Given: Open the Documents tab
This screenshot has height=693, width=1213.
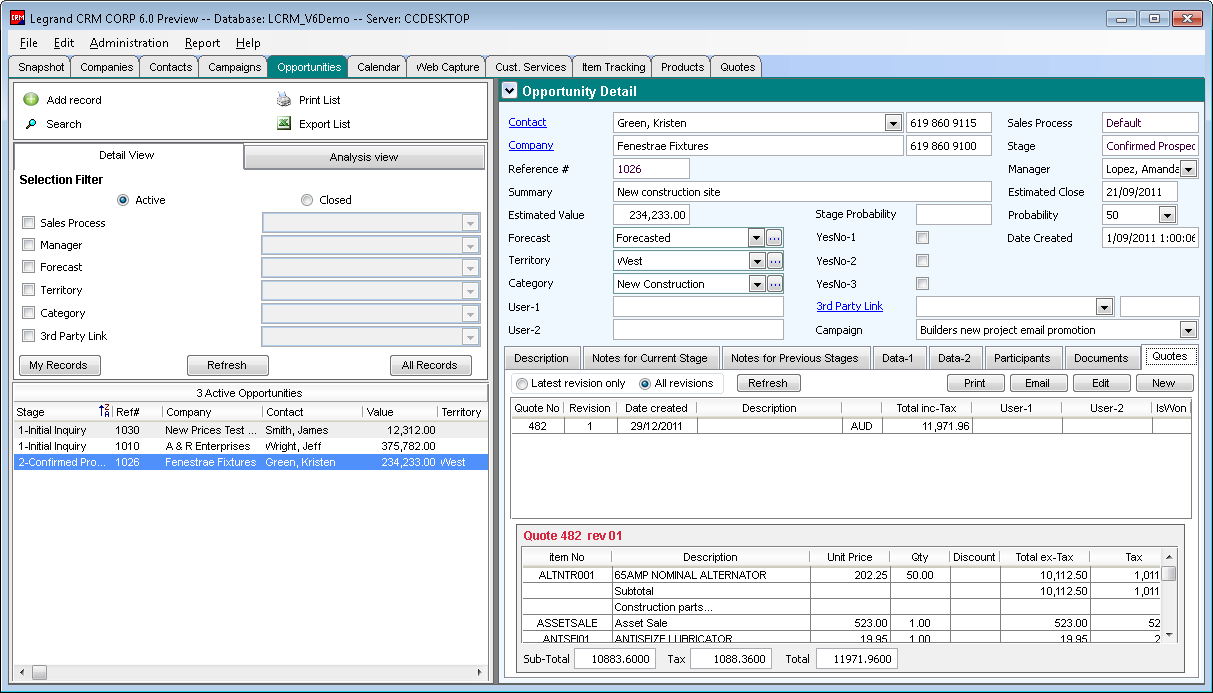Looking at the screenshot, I should (x=1101, y=358).
